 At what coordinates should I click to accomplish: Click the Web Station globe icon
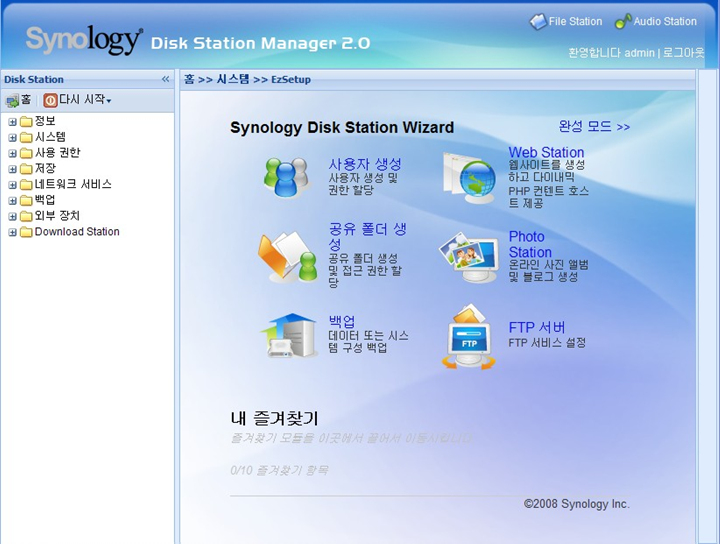click(x=469, y=178)
